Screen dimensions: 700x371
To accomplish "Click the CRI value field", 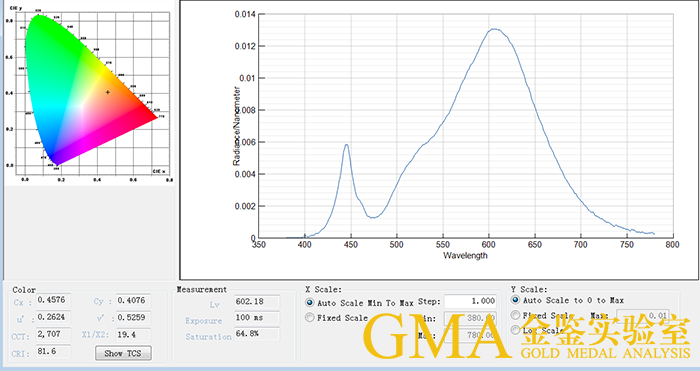I will pos(53,351).
